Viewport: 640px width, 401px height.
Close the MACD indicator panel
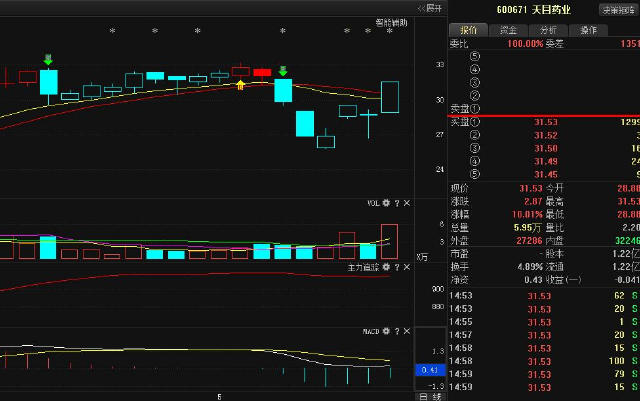(407, 331)
